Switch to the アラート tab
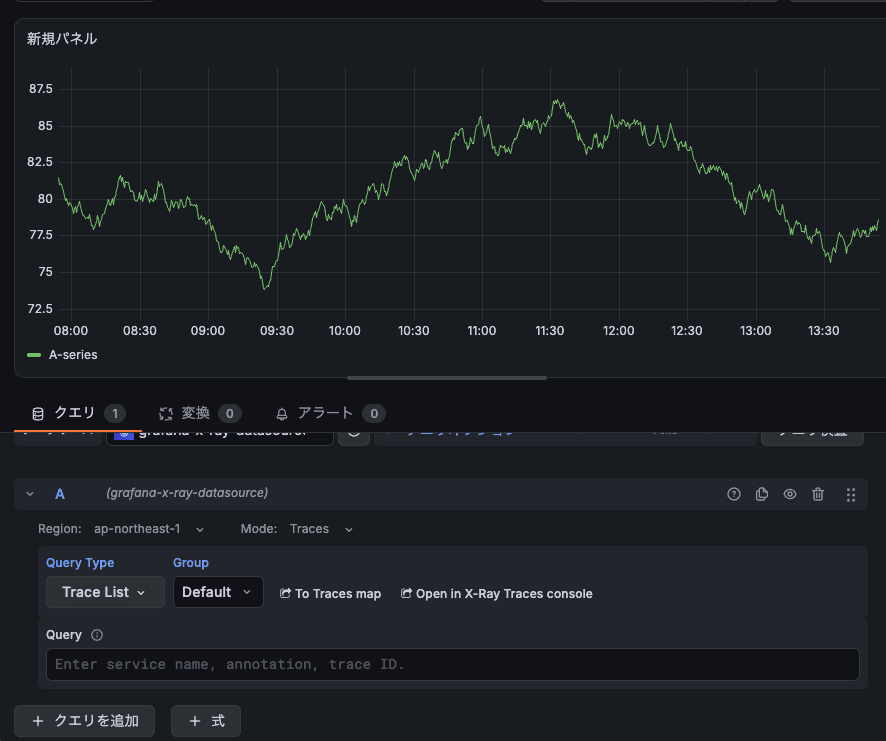Screen dimensions: 886x741 coord(331,414)
